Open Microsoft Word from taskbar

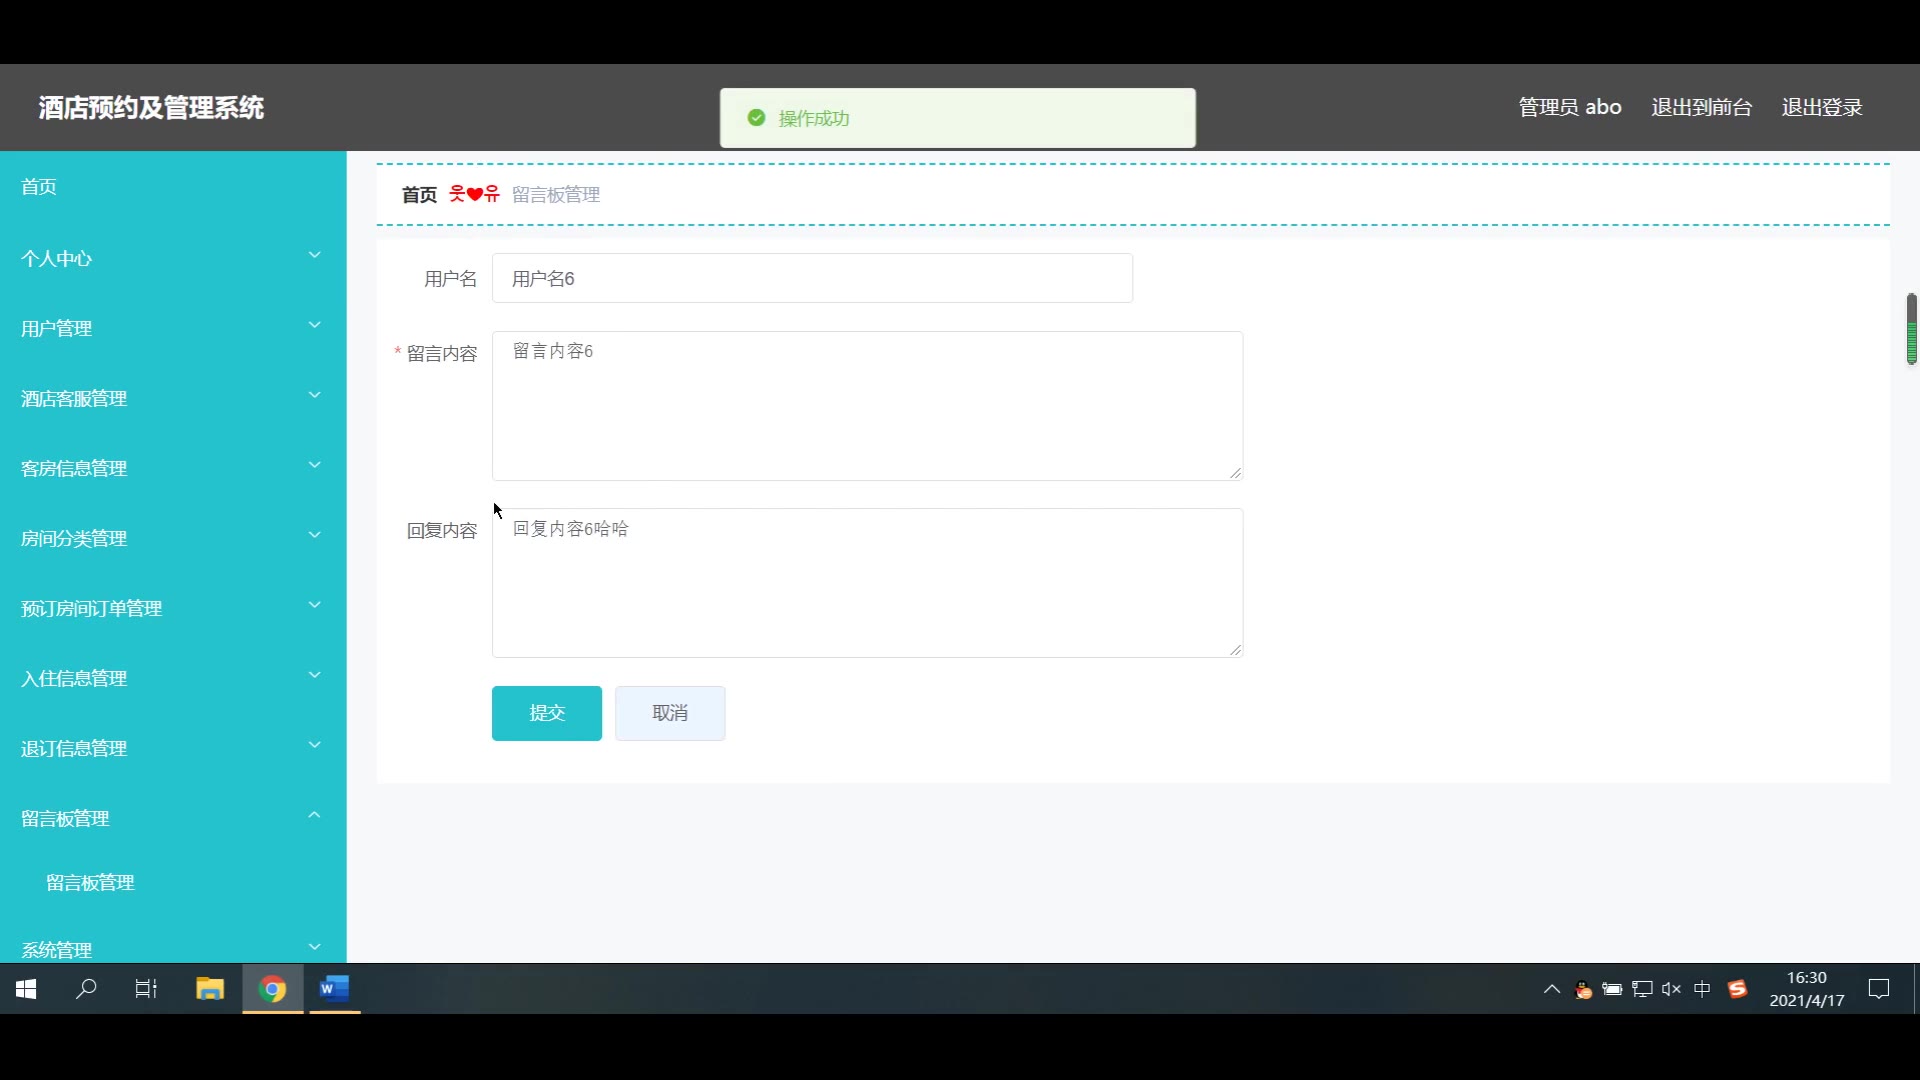click(x=334, y=989)
